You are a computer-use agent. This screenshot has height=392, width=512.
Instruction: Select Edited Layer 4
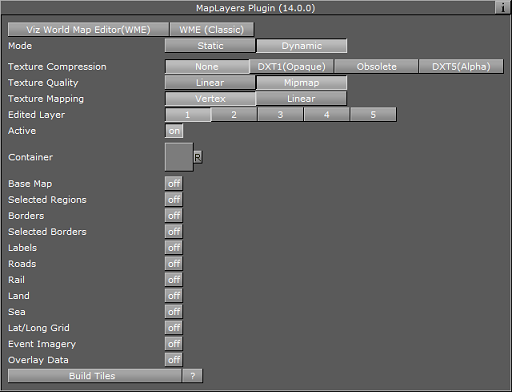point(327,115)
